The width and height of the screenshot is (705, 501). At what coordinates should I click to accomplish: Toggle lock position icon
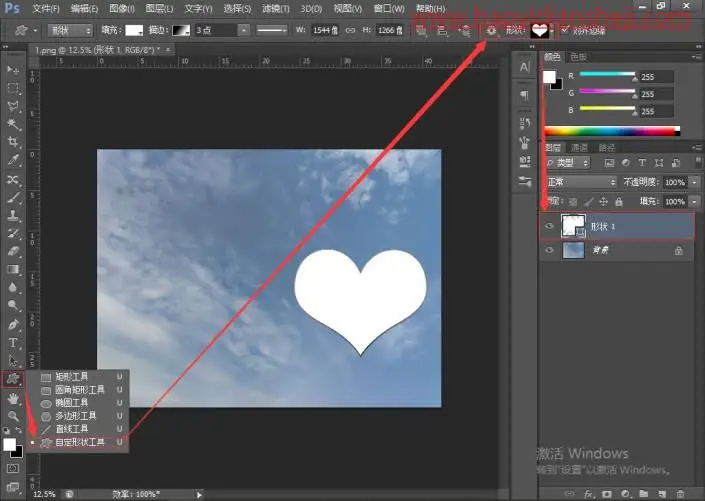click(604, 202)
